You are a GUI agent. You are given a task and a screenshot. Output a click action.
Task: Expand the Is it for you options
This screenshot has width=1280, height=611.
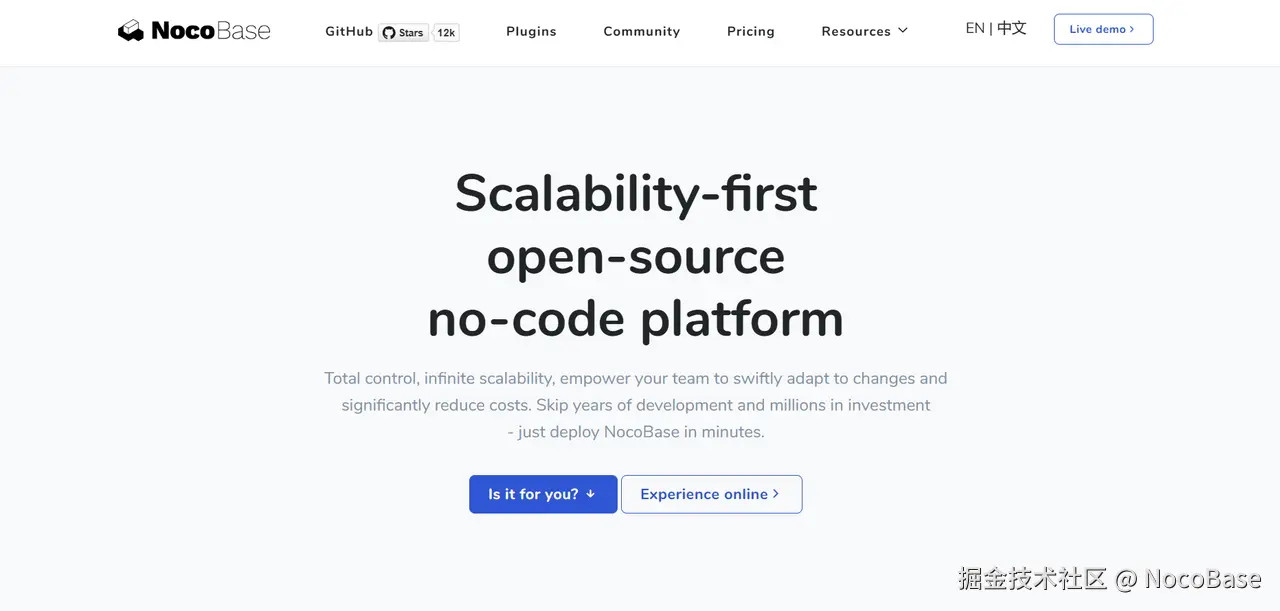pyautogui.click(x=543, y=494)
